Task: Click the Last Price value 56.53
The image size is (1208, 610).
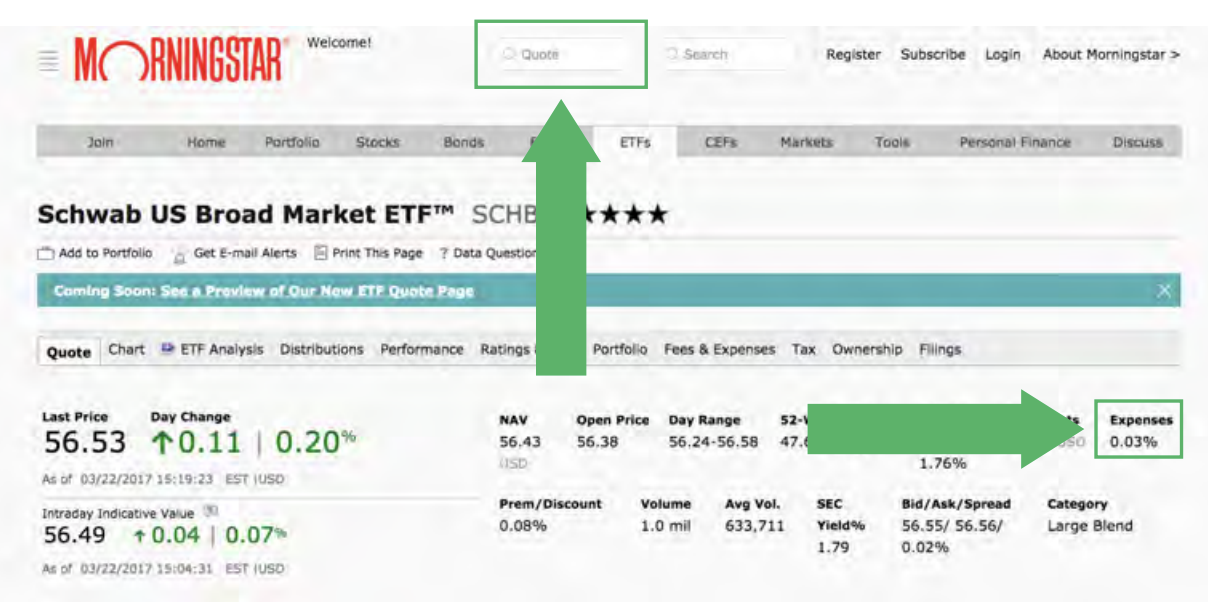Action: pyautogui.click(x=84, y=442)
